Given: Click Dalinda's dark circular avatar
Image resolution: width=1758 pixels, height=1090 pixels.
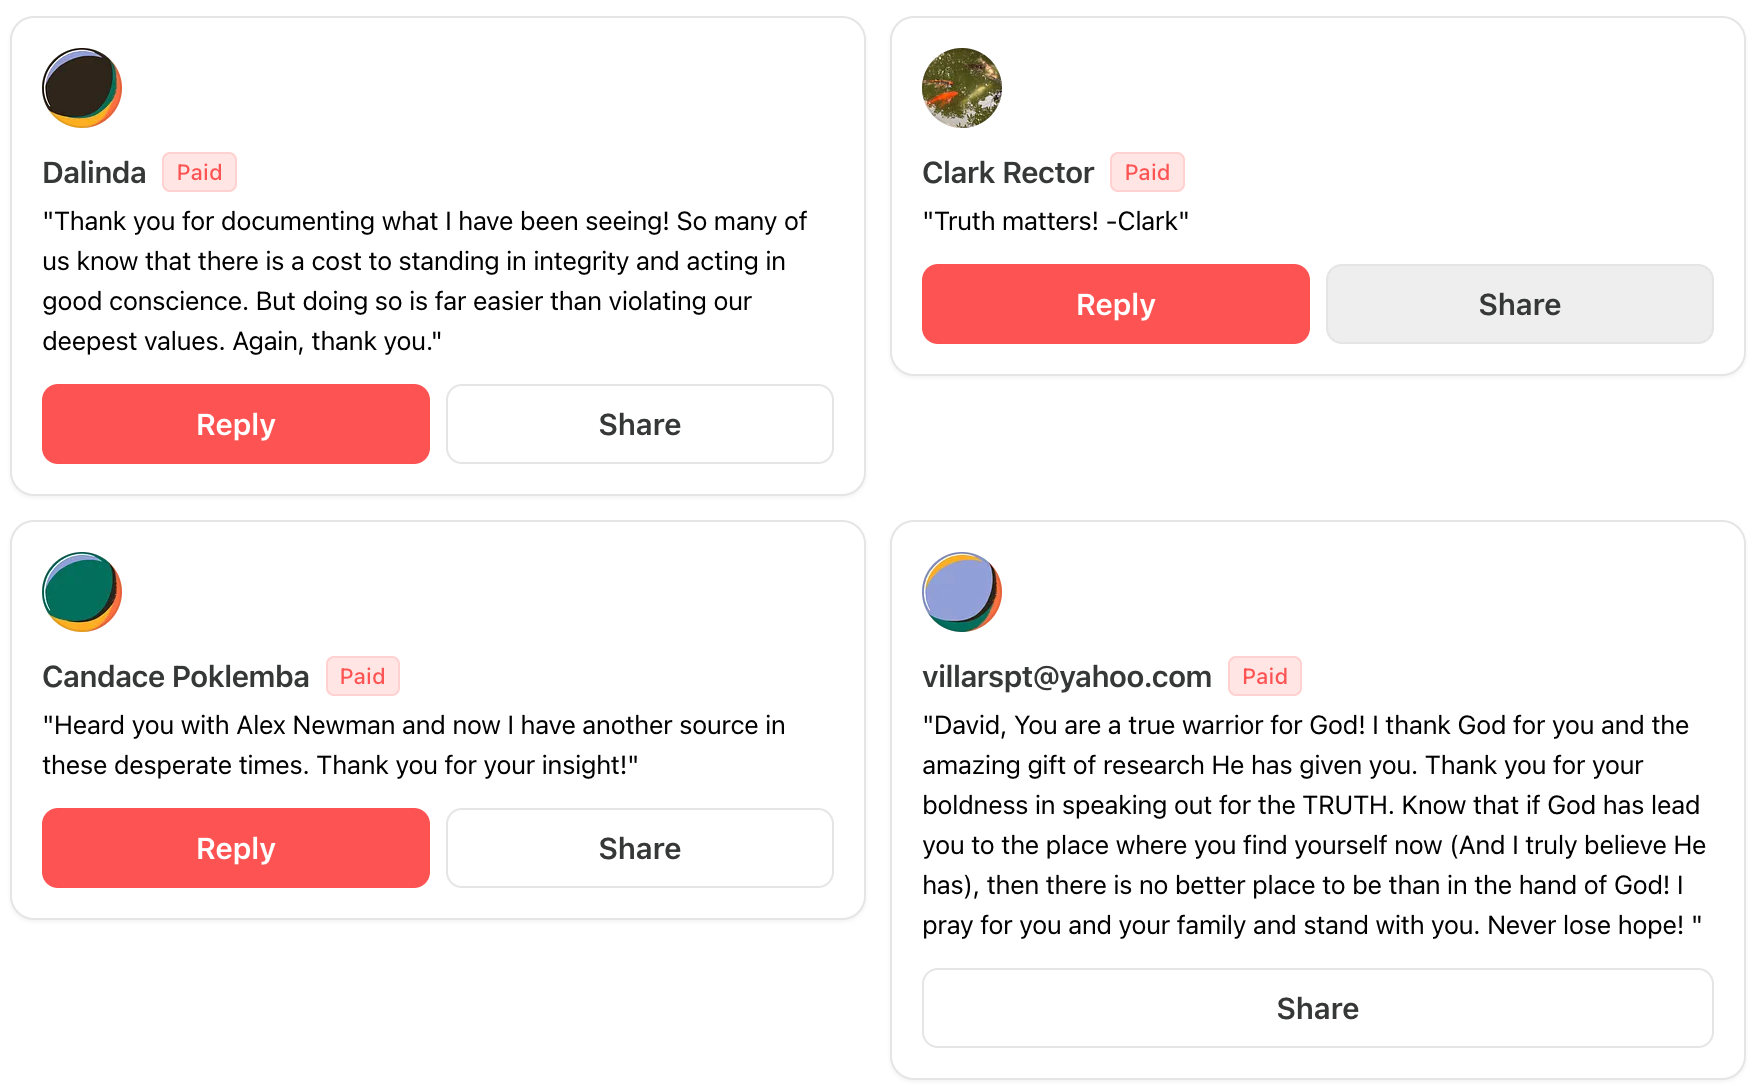Looking at the screenshot, I should click(x=82, y=88).
